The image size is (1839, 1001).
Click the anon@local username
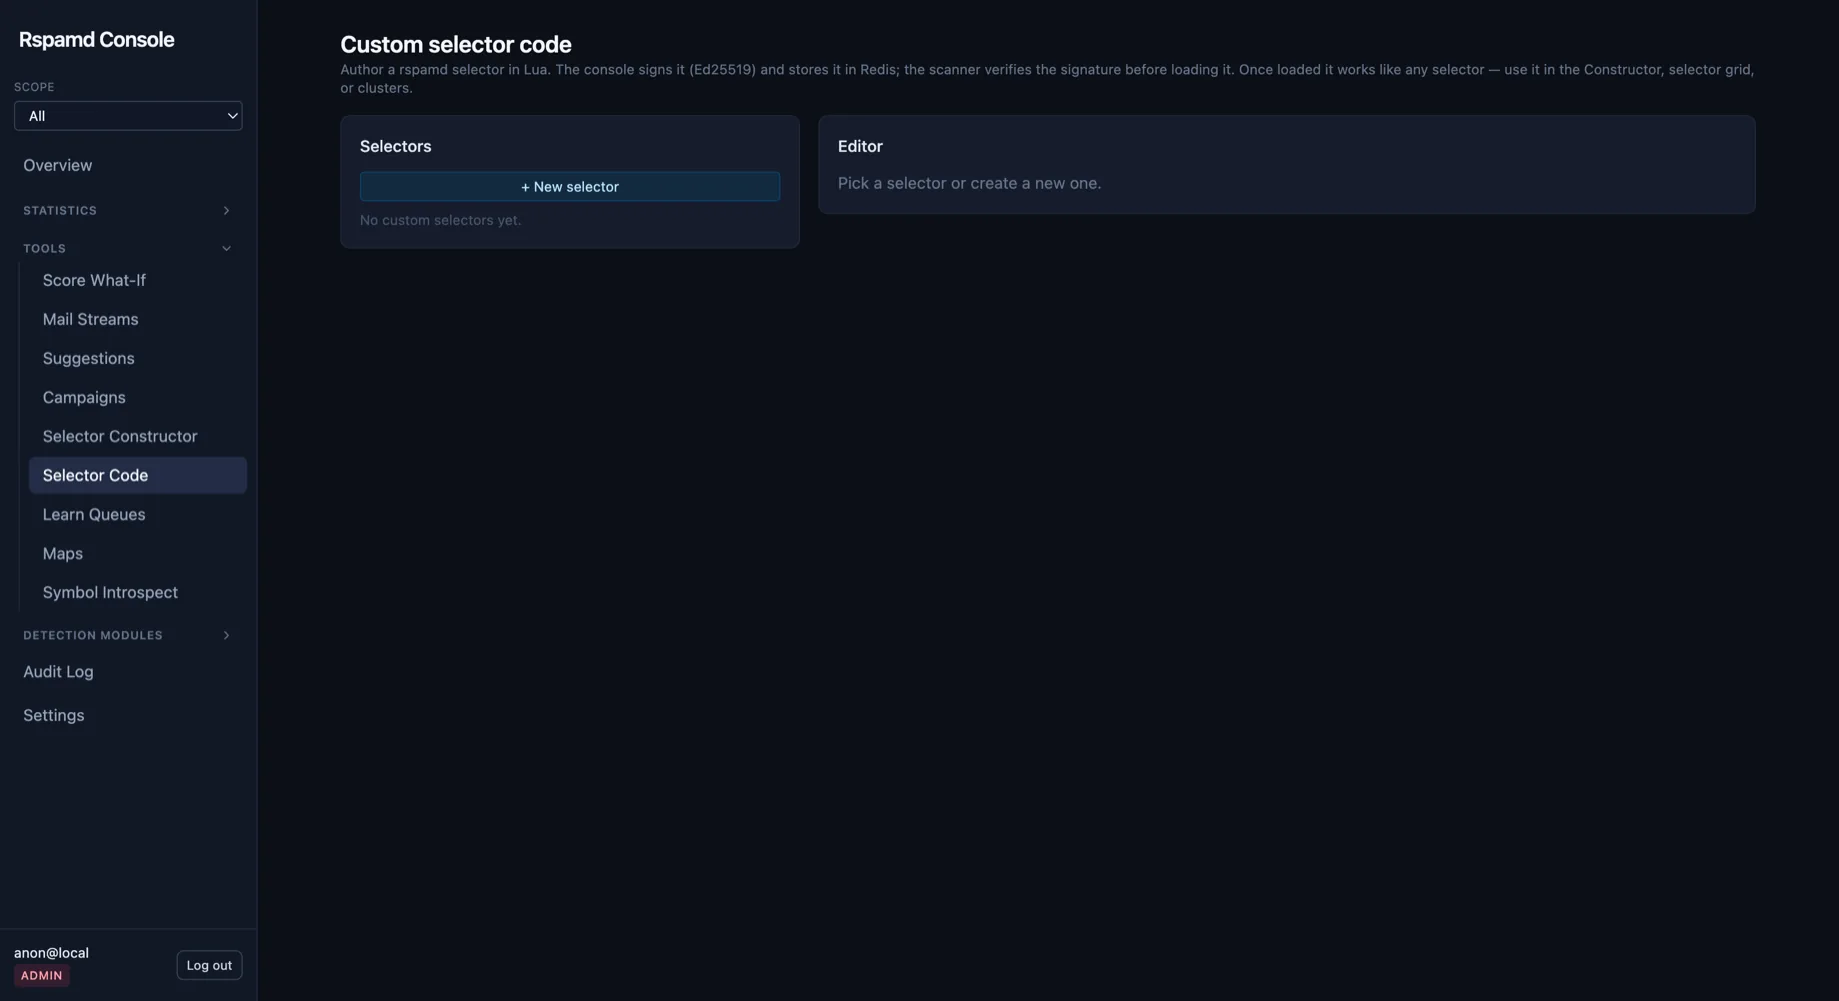51,954
